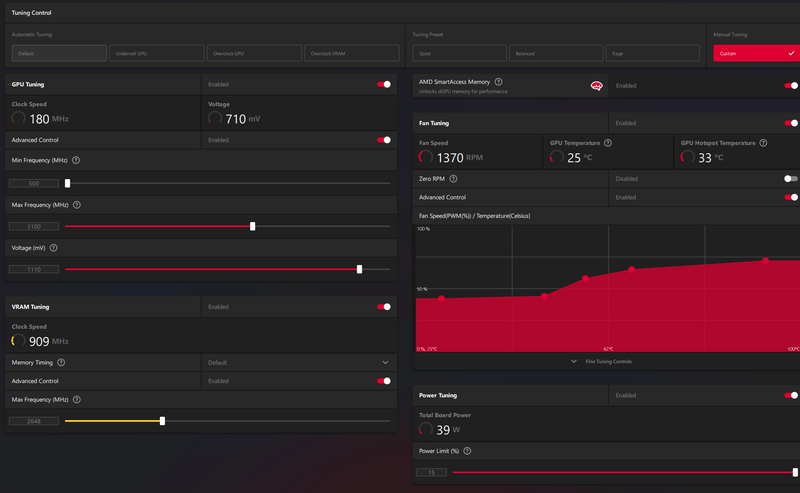Open Min Frequency help icon
Image resolution: width=800 pixels, height=493 pixels.
click(x=76, y=160)
